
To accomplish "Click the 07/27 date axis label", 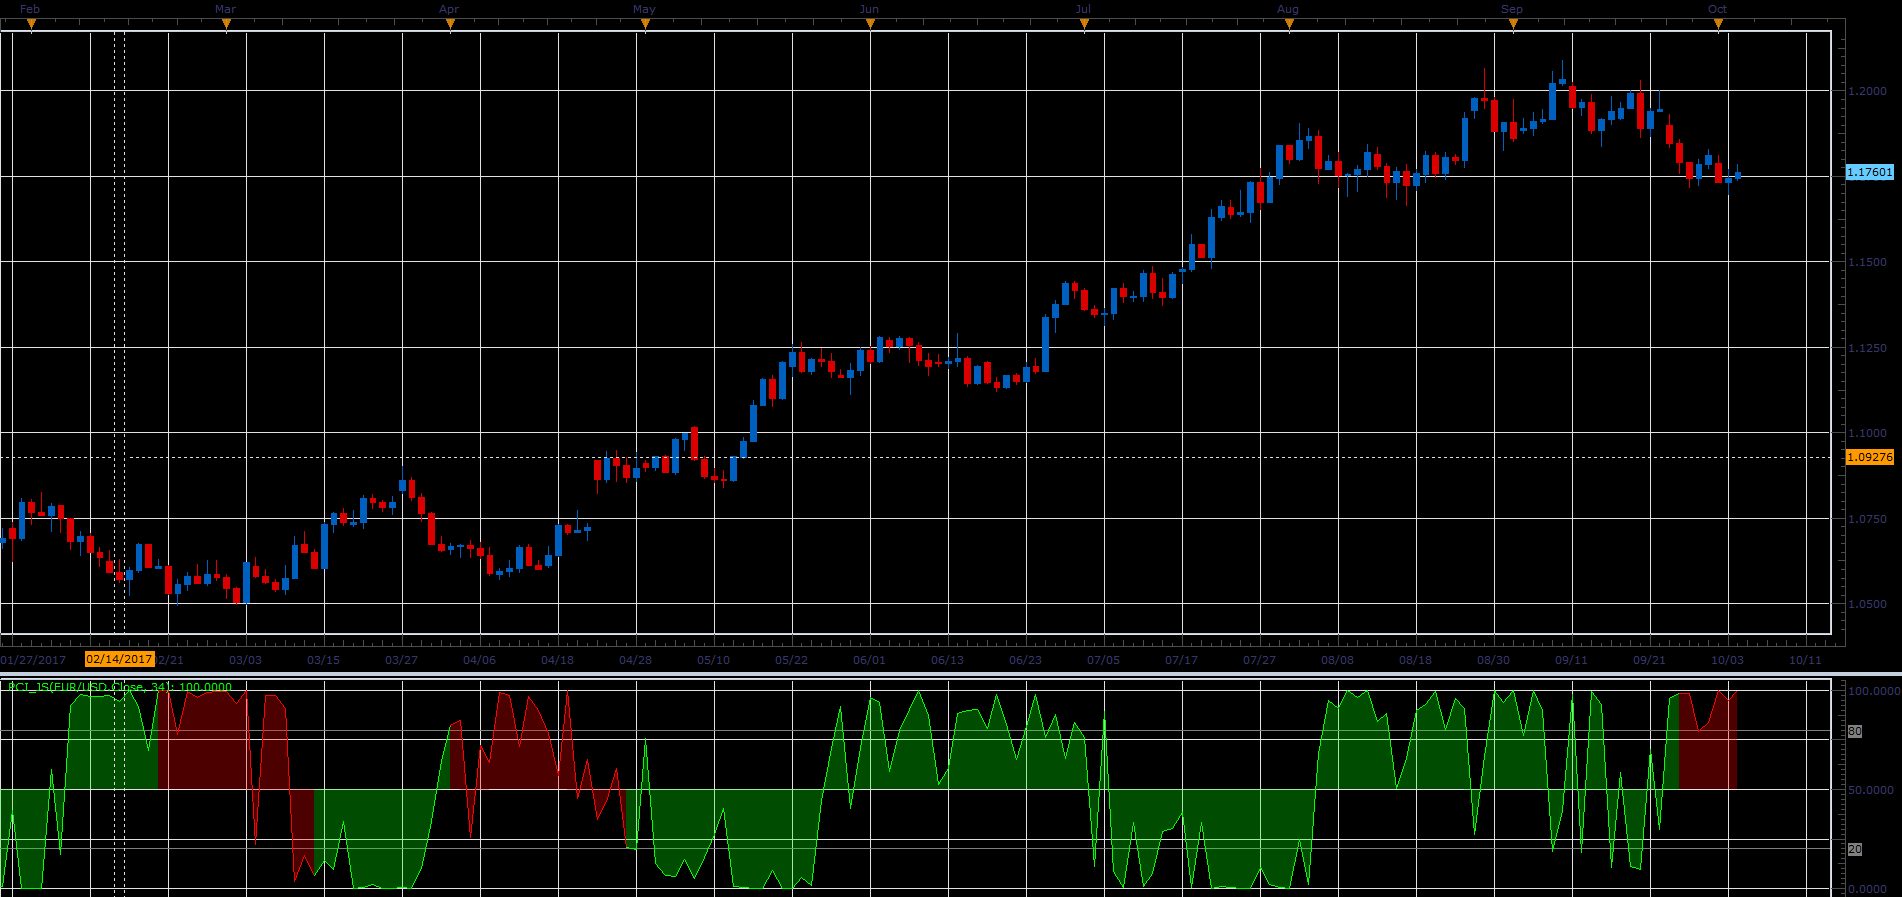I will 1260,660.
